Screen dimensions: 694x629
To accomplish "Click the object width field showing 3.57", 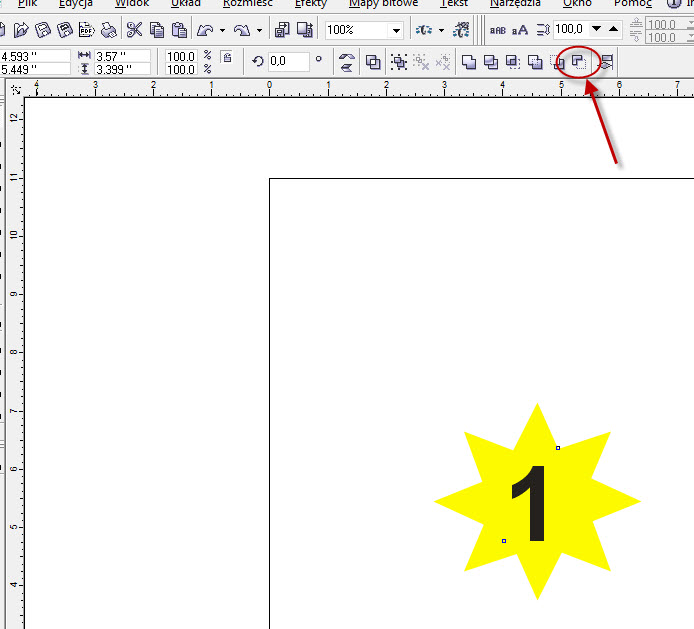I will [x=122, y=57].
